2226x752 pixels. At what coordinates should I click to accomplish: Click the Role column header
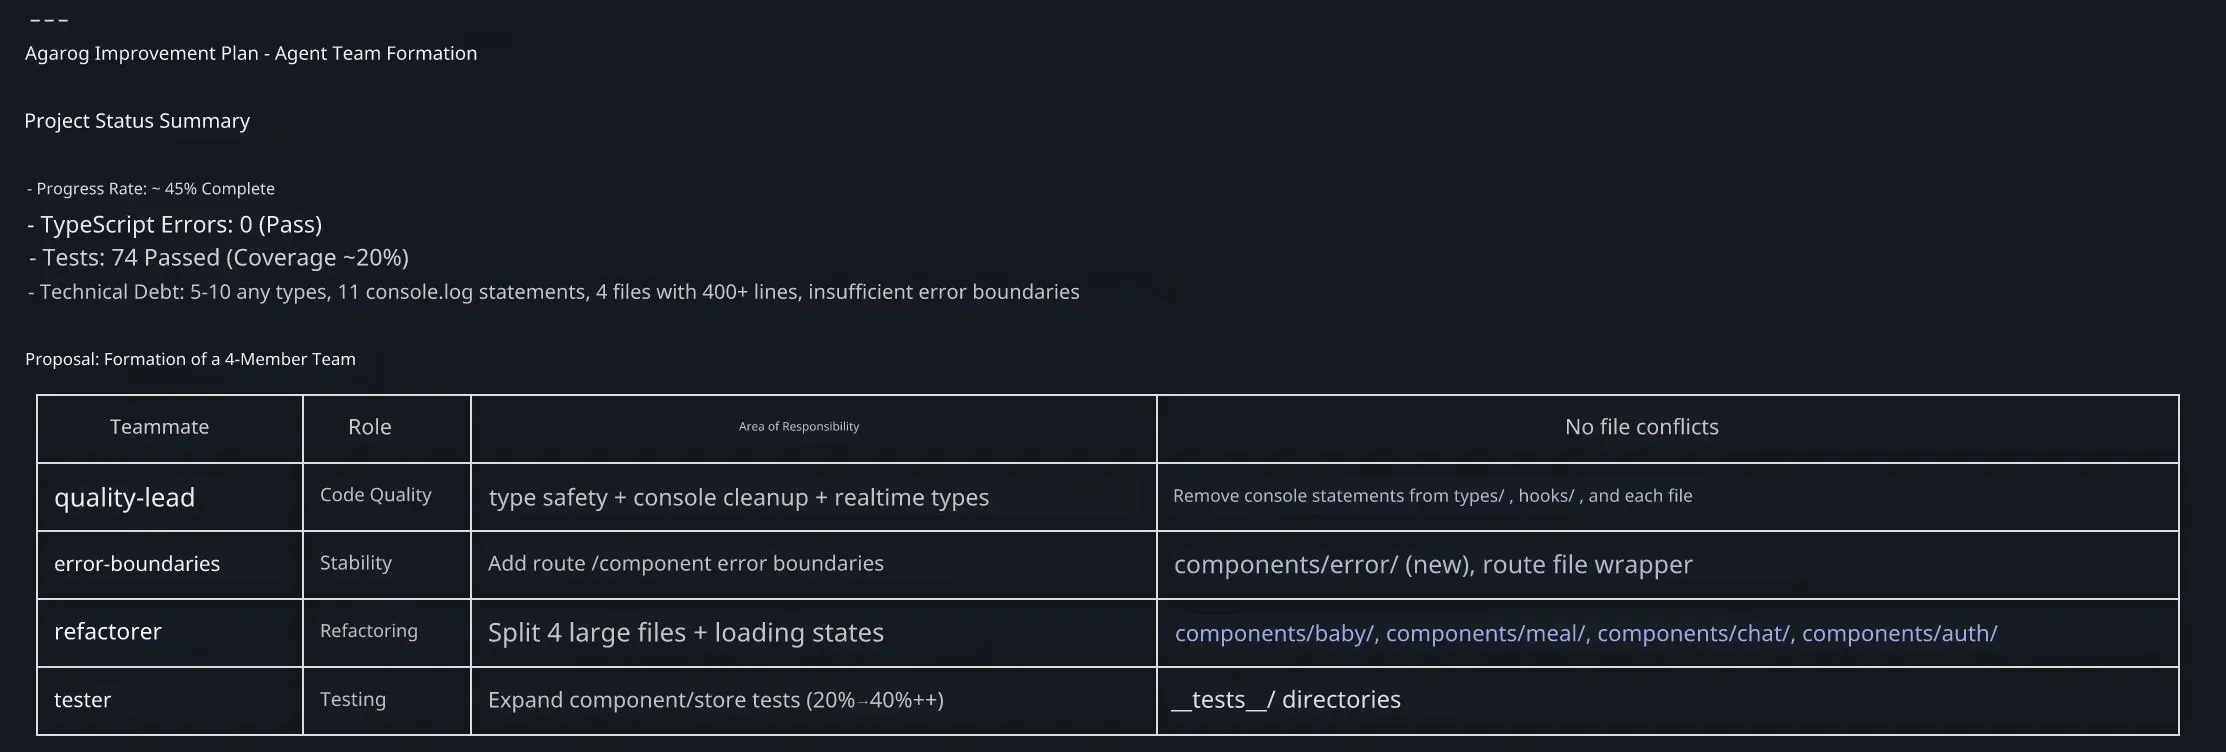click(x=369, y=427)
